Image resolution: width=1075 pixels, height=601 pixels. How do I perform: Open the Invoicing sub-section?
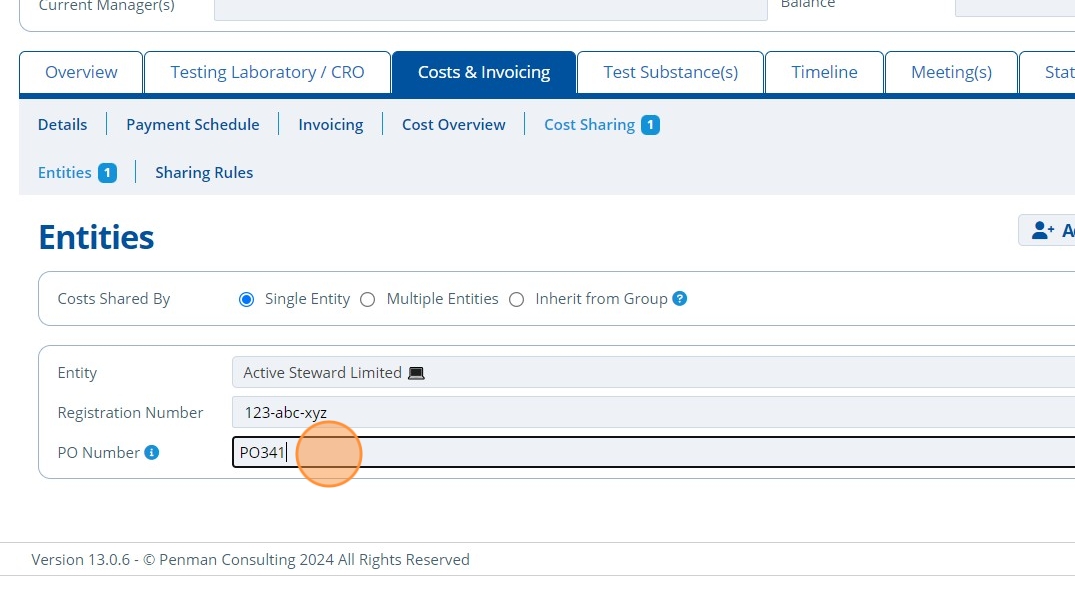[x=330, y=125]
